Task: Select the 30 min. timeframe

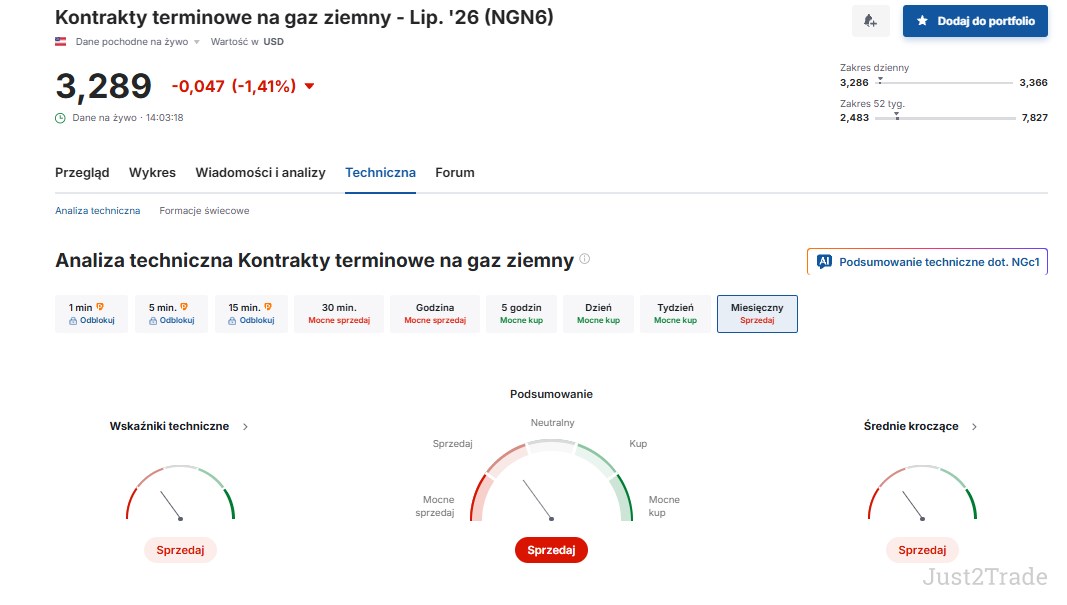Action: pos(339,314)
